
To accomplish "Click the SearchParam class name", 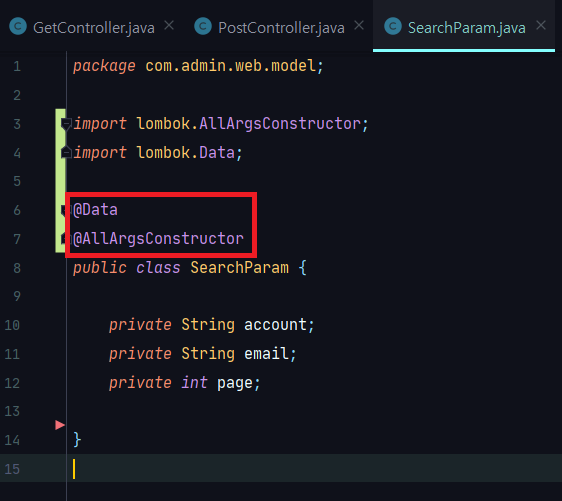I will coord(239,268).
